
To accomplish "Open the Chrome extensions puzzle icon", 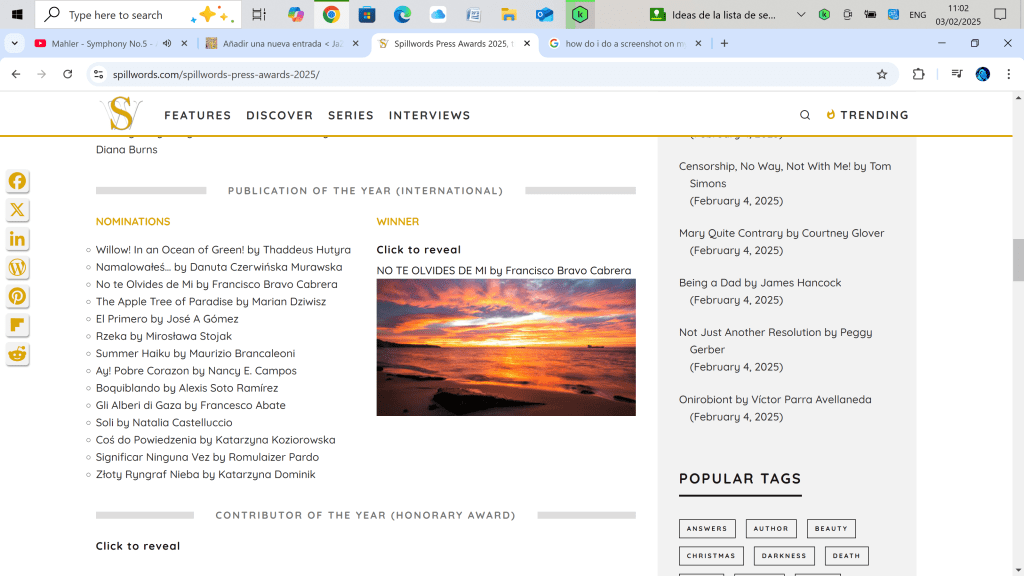I will pos(918,74).
